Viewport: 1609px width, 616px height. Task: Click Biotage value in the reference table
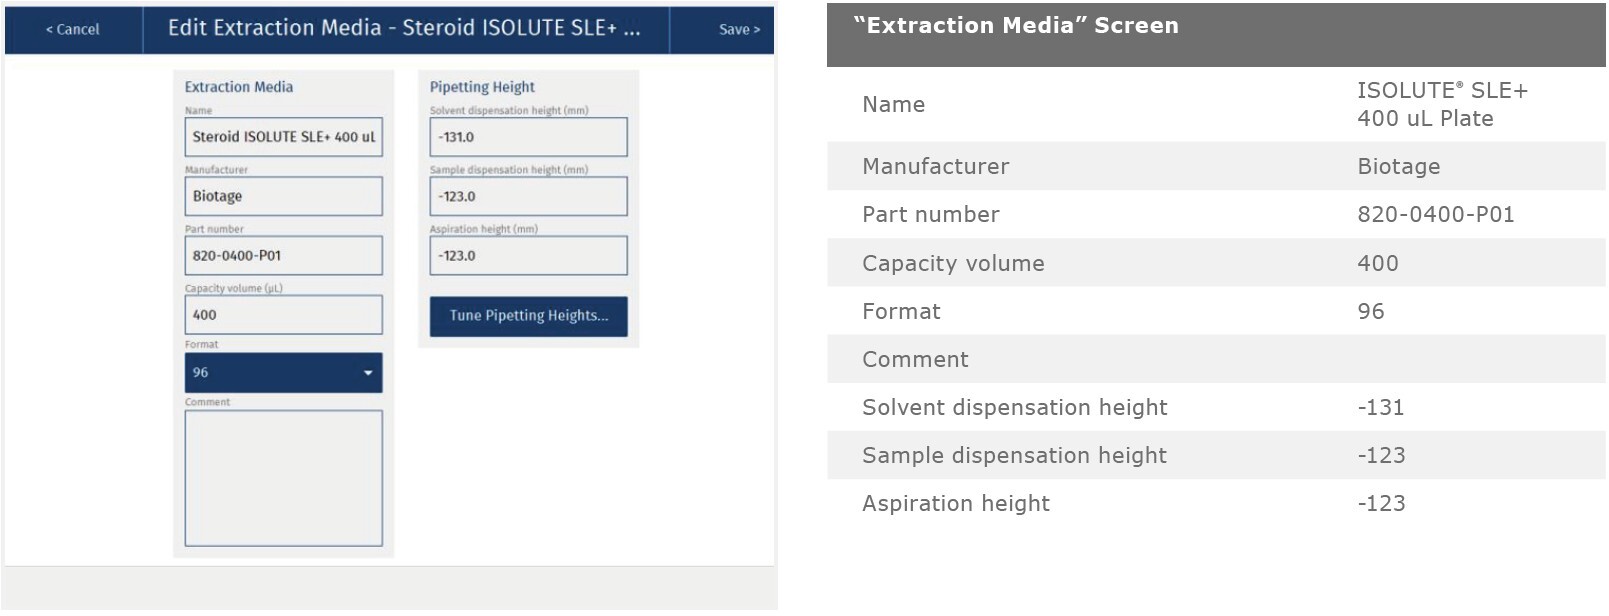[x=1398, y=166]
